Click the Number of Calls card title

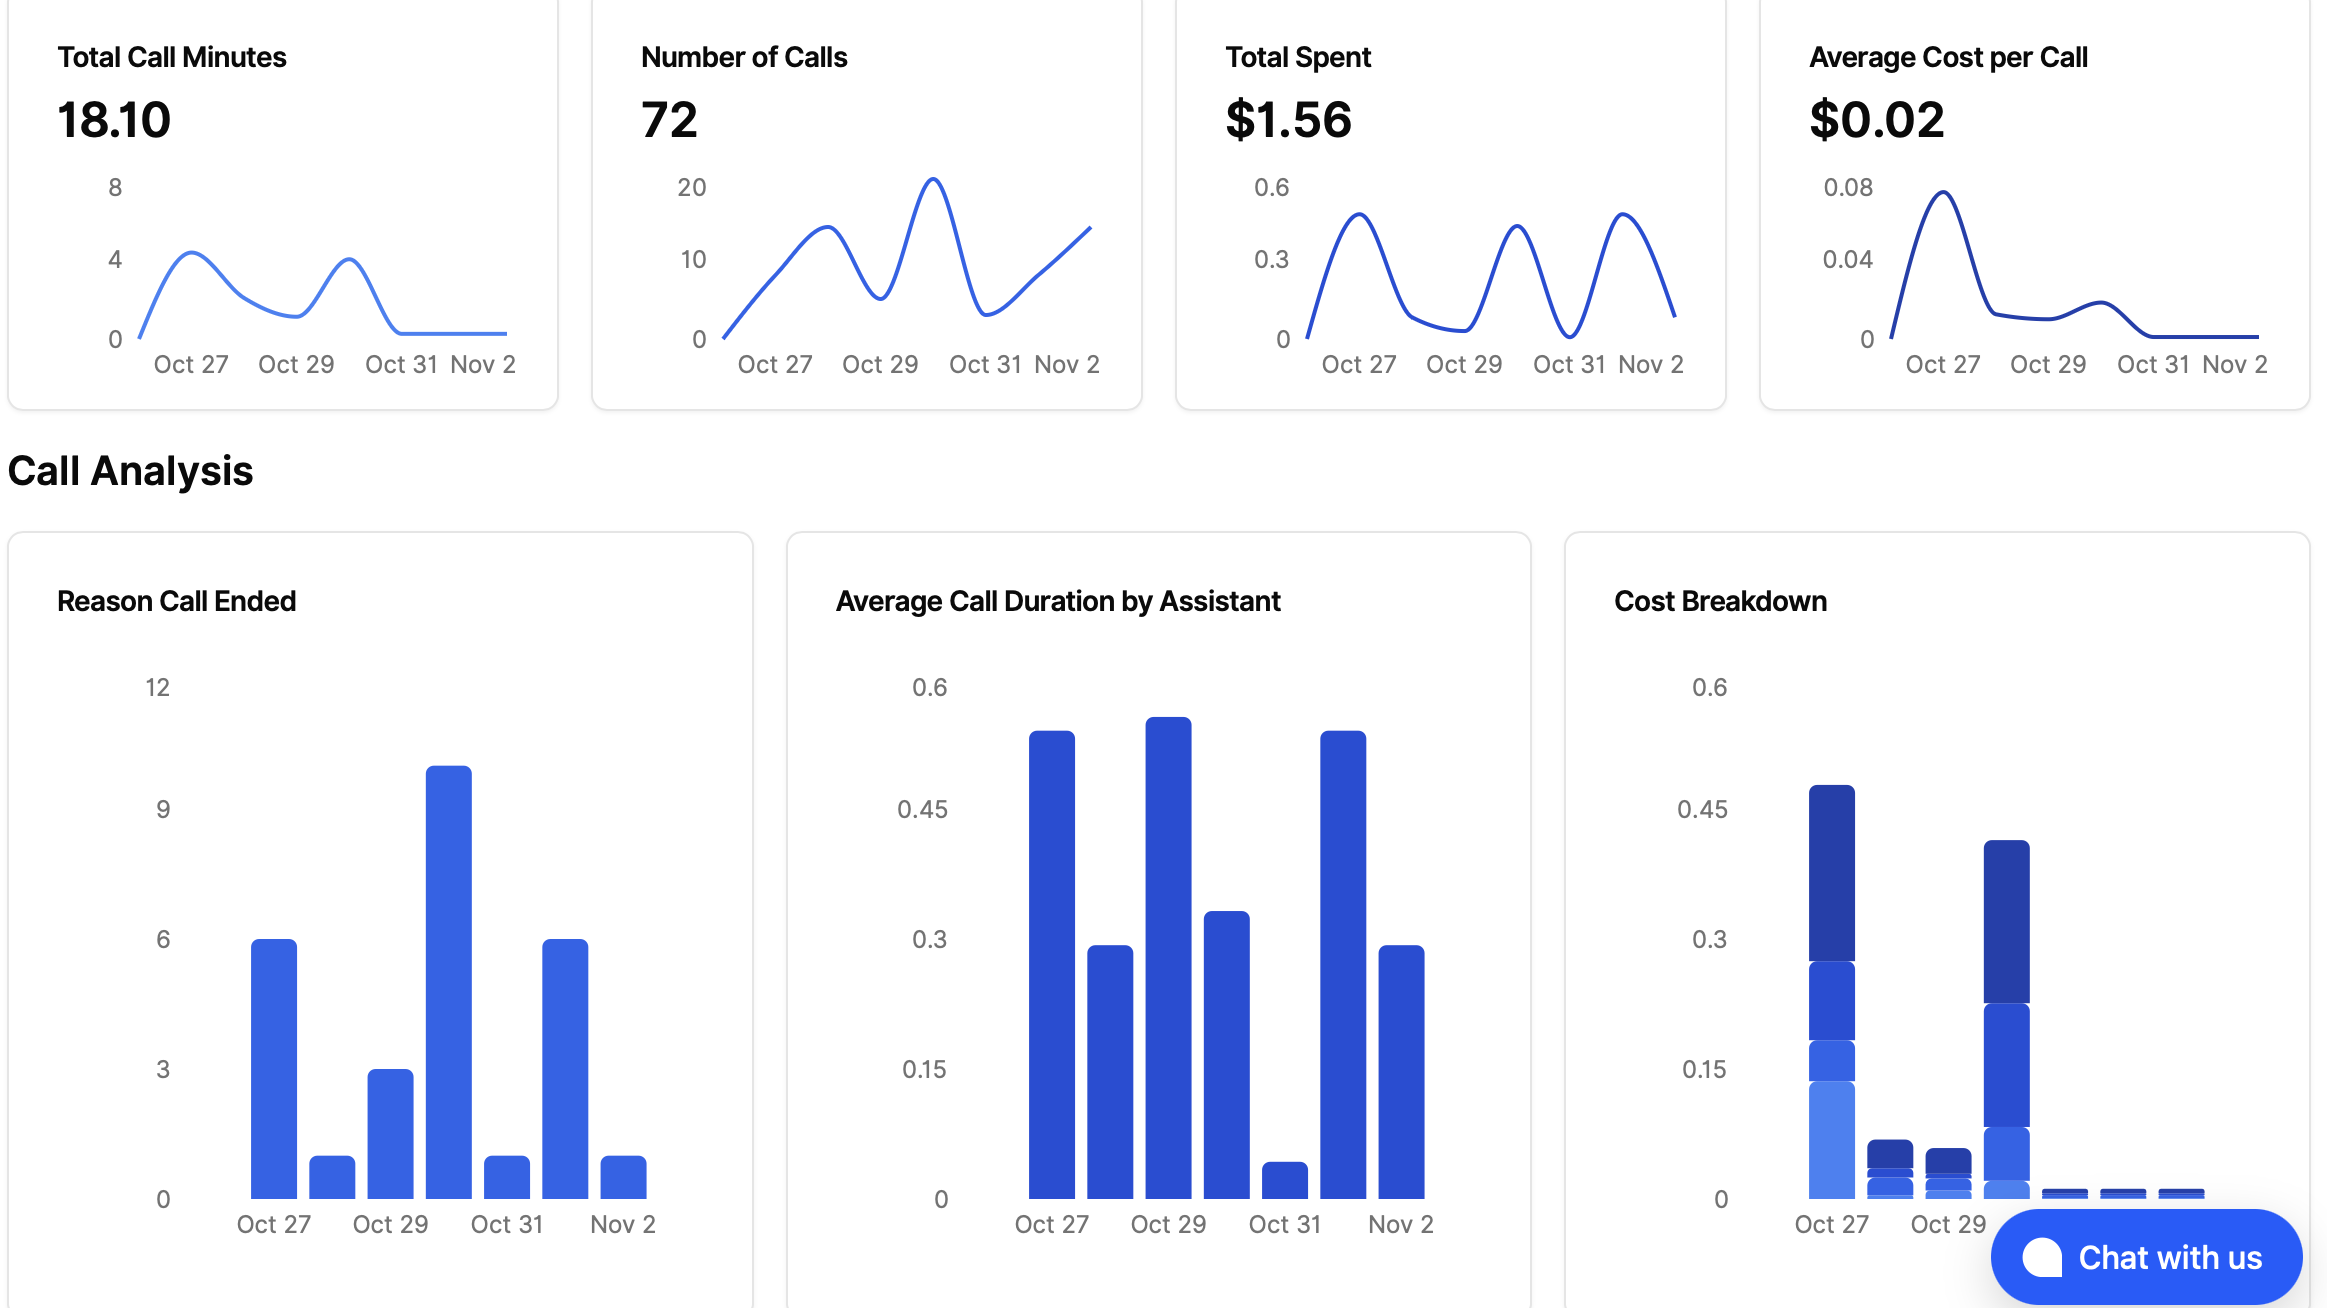pyautogui.click(x=744, y=57)
